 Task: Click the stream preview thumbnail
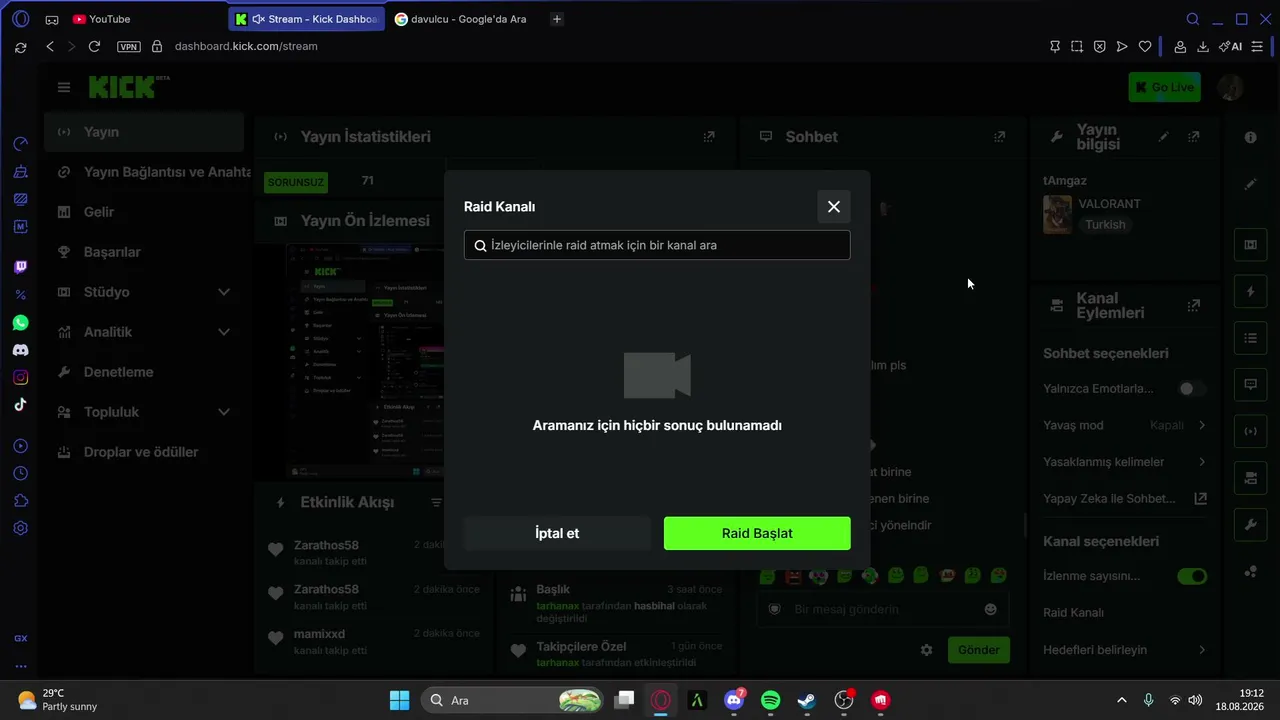point(365,361)
